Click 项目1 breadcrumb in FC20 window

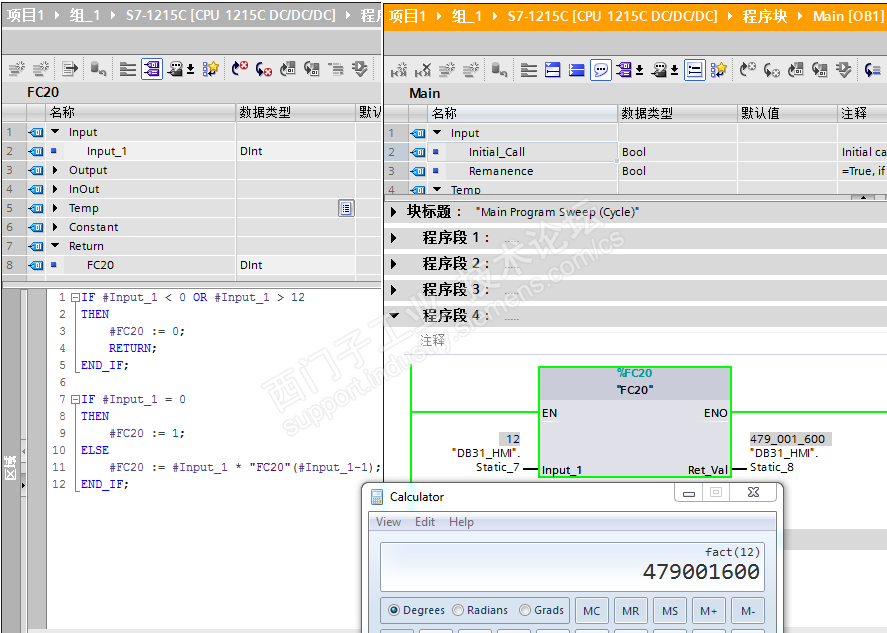coord(25,15)
